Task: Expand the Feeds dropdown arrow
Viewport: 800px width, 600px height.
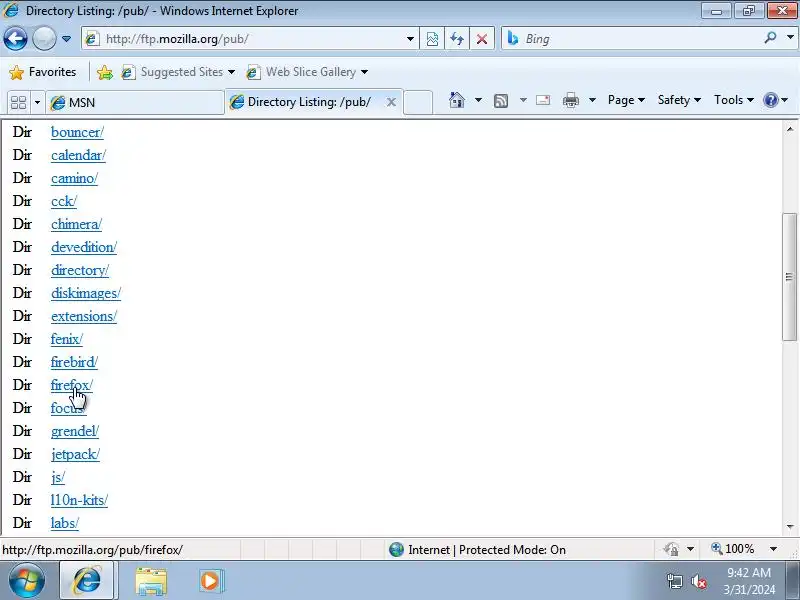Action: click(523, 100)
